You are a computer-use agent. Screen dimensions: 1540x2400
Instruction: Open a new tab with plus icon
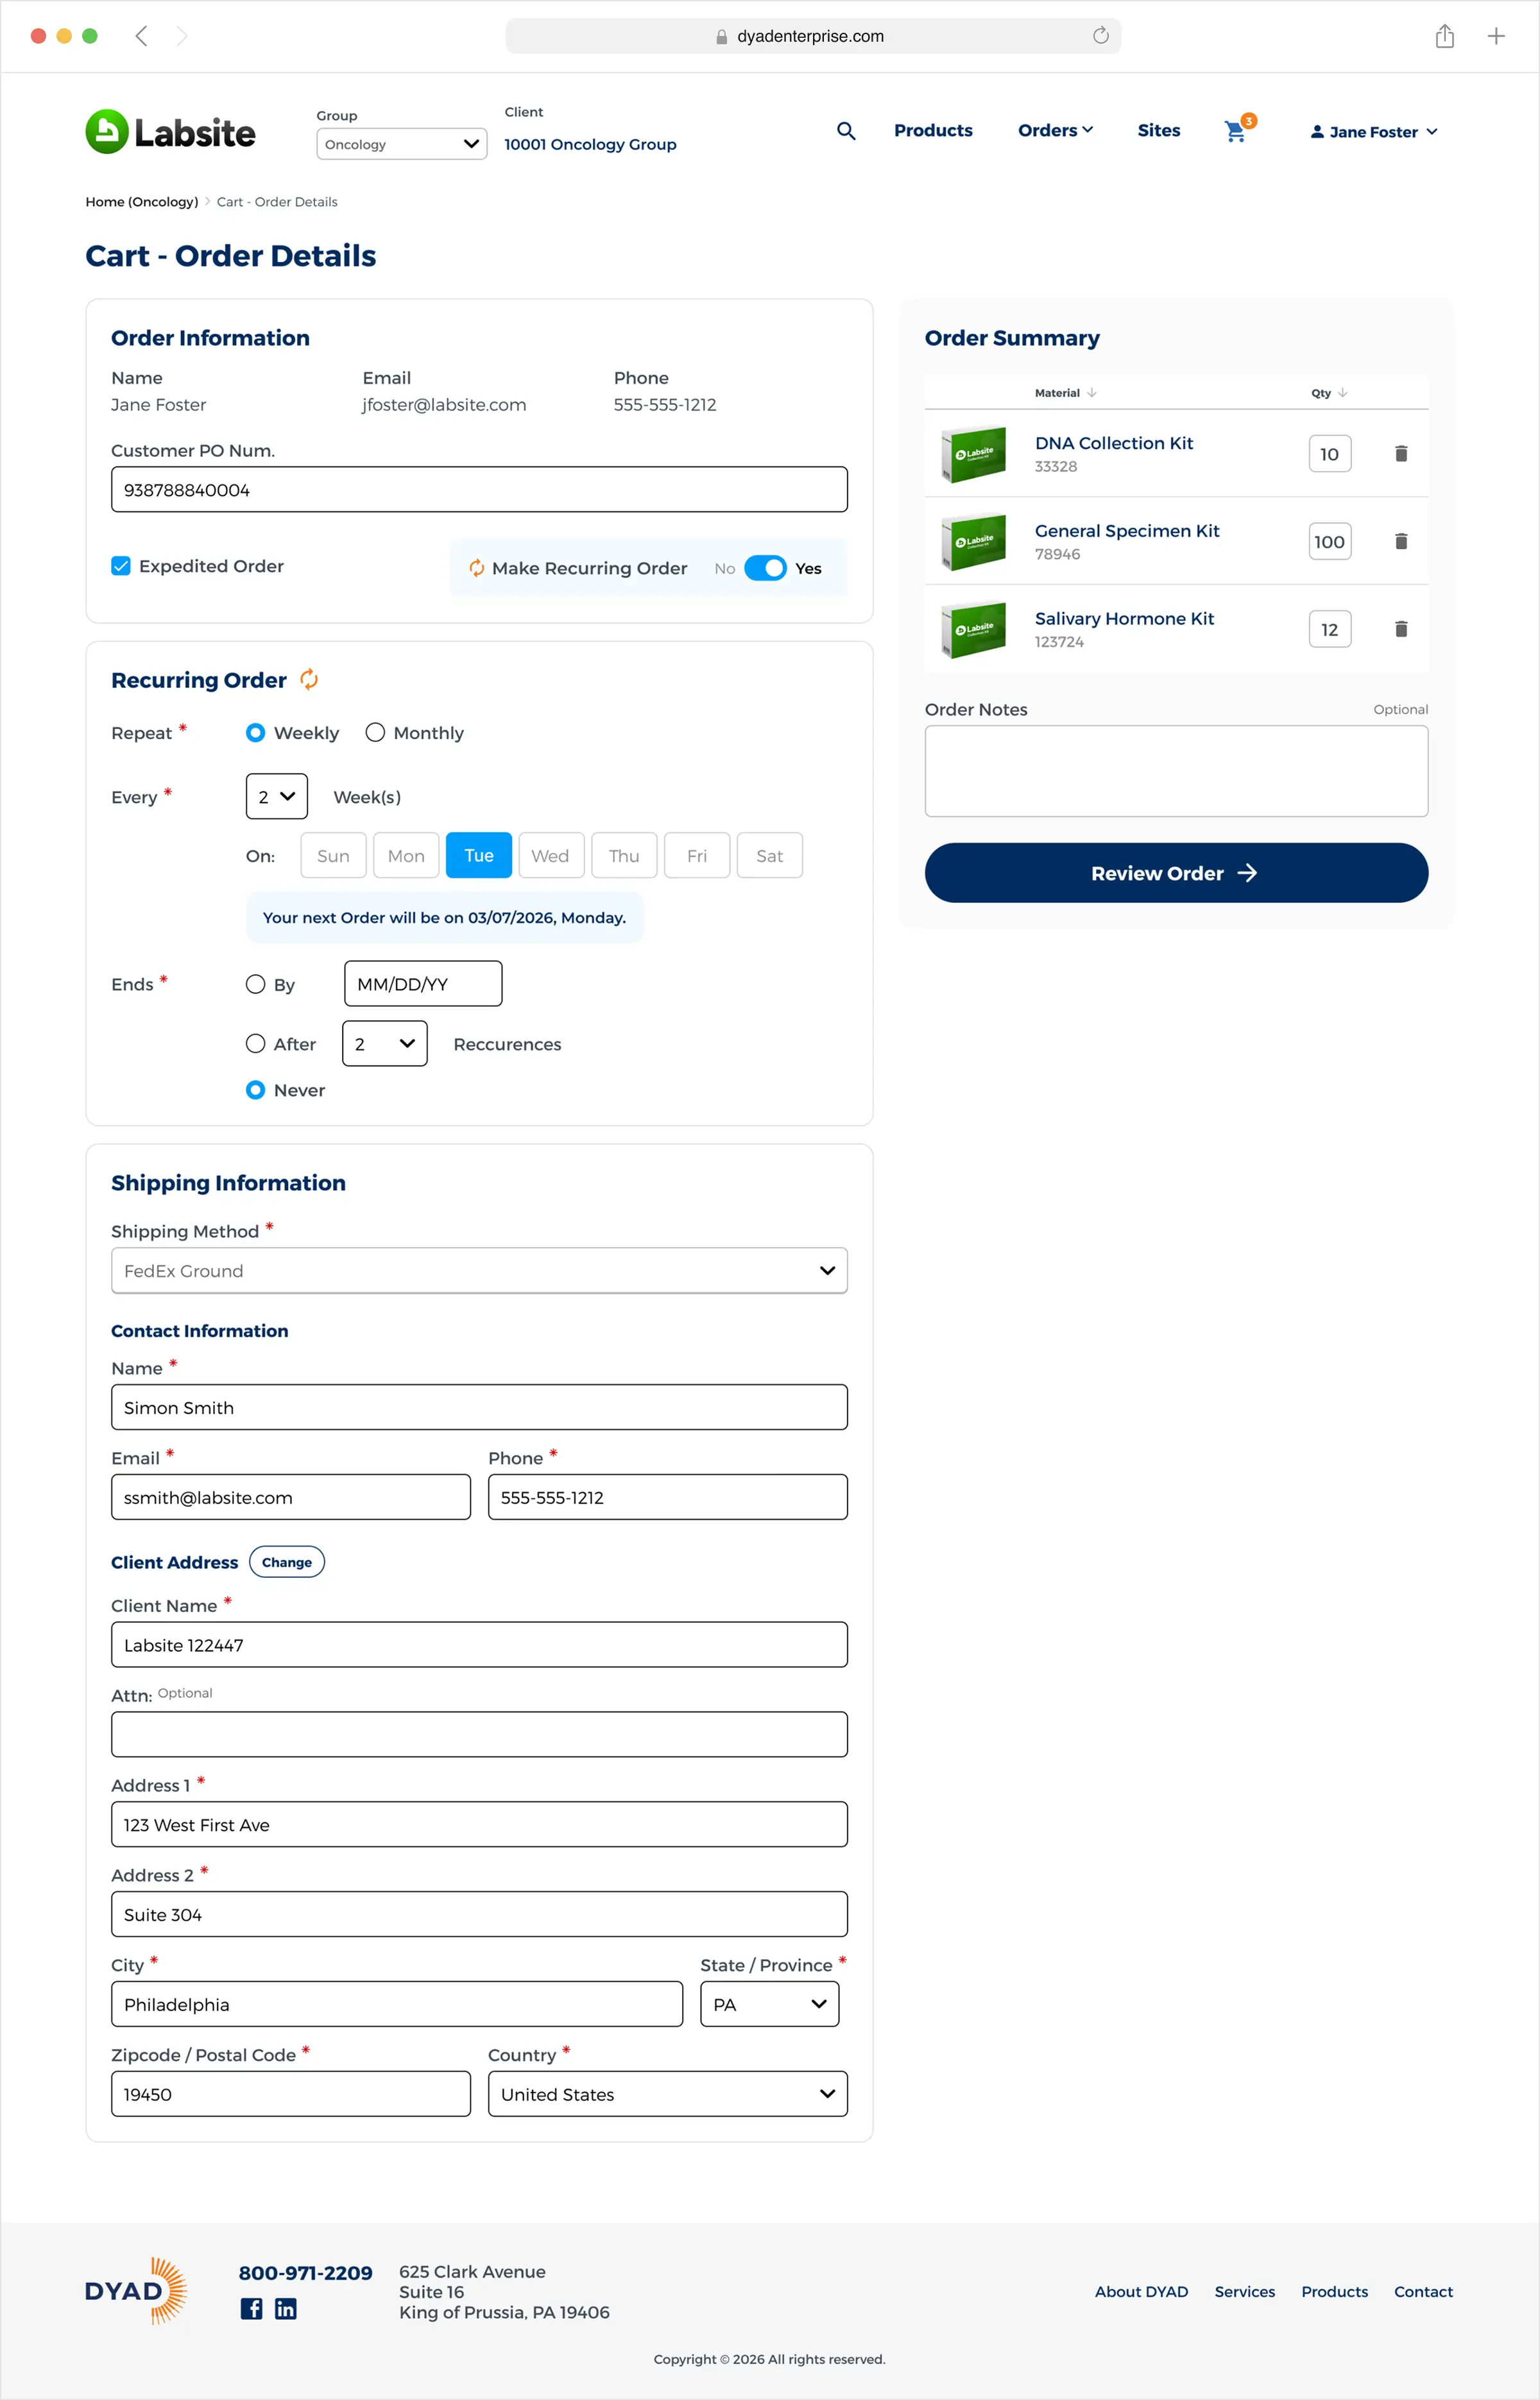click(x=1496, y=36)
